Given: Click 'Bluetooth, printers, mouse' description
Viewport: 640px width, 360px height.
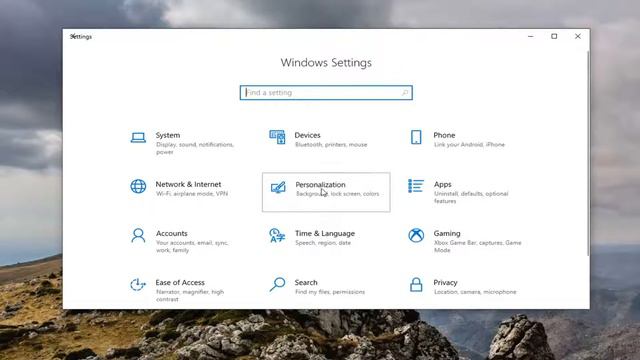Looking at the screenshot, I should tap(331, 145).
